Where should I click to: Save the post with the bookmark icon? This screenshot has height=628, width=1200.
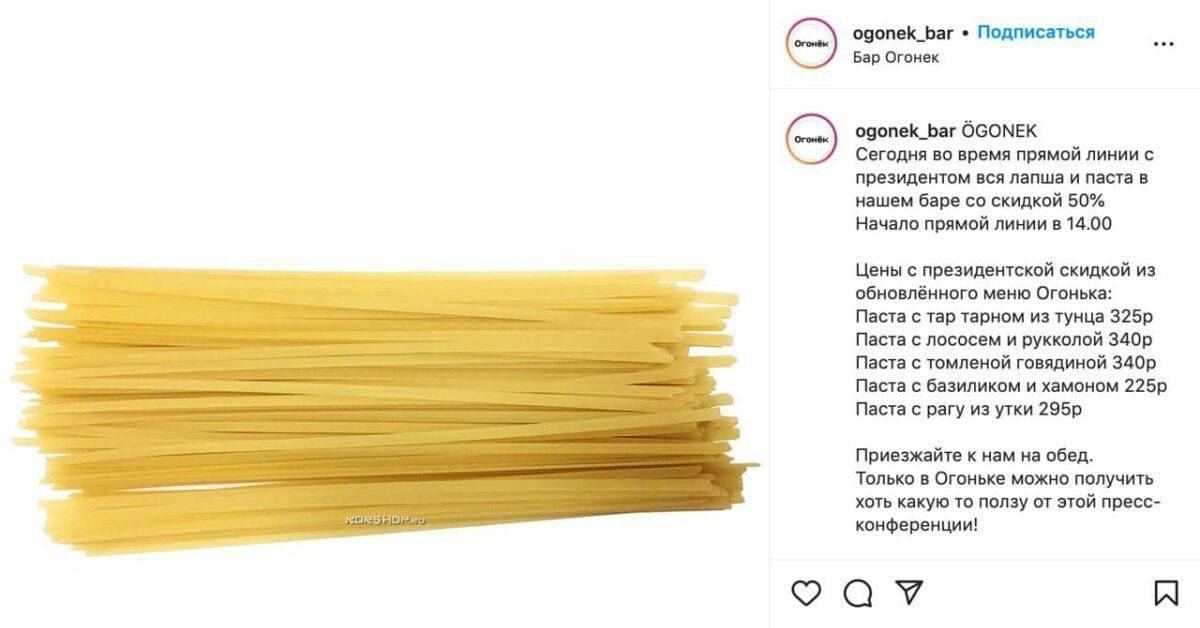1166,593
